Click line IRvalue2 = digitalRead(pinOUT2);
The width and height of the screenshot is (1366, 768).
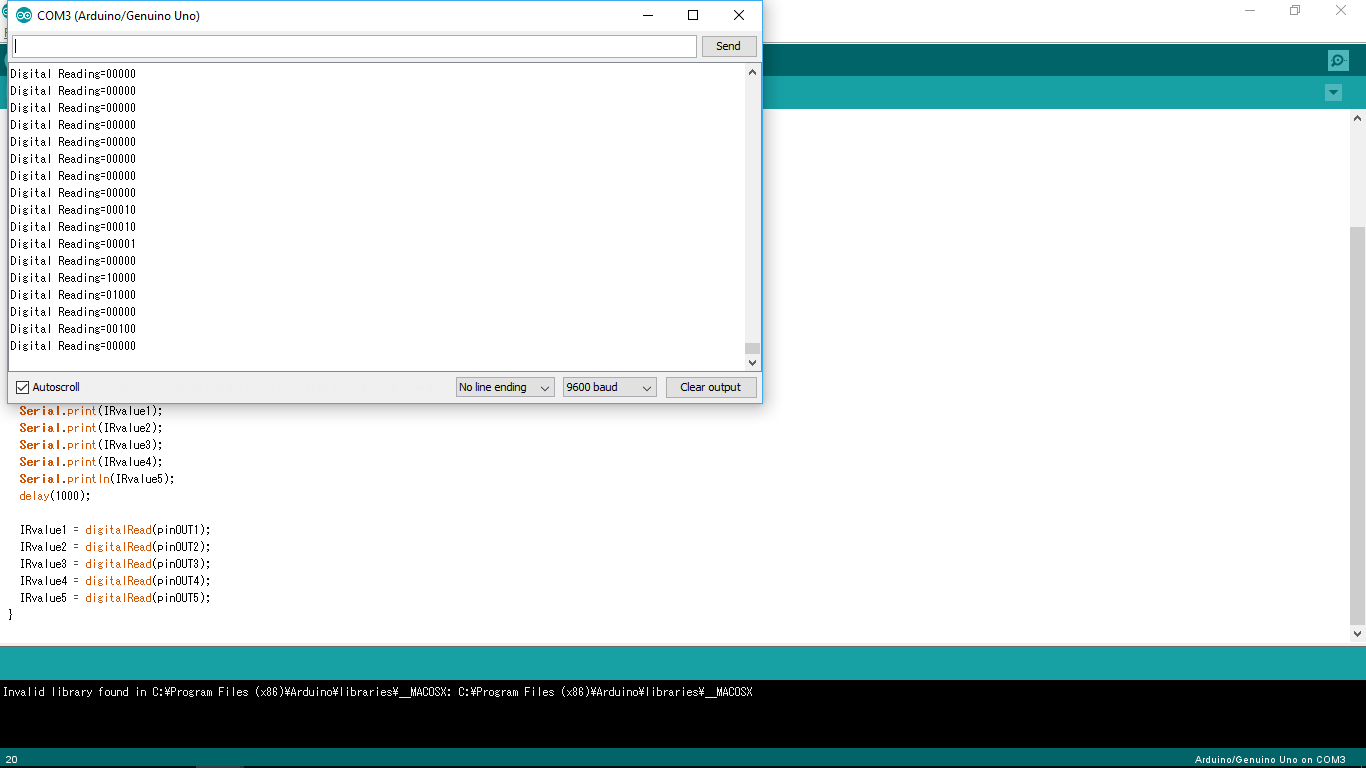115,547
